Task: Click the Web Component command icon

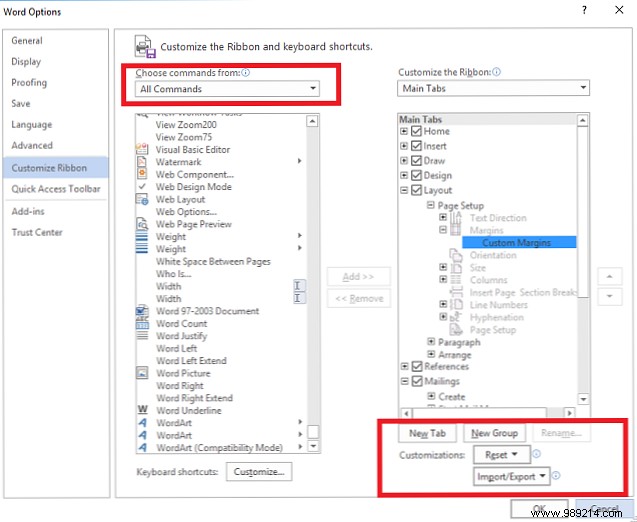Action: (142, 174)
